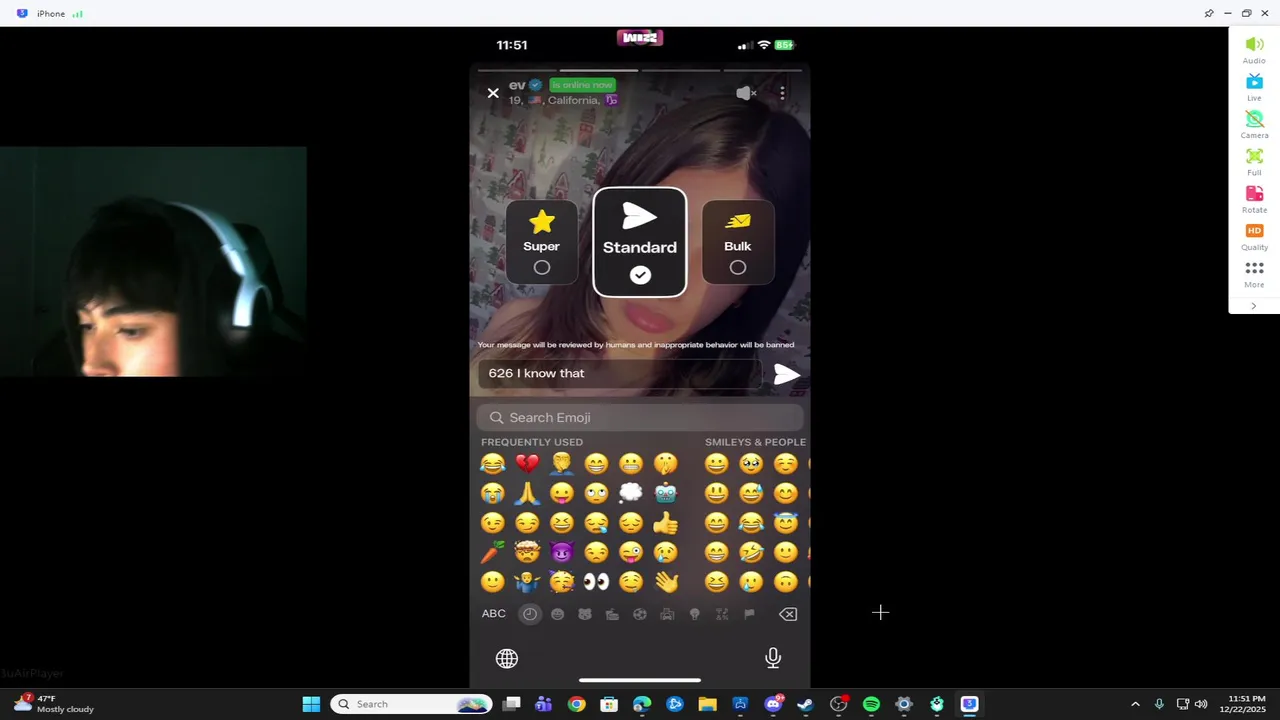Select the Standard message option
Viewport: 1280px width, 720px height.
pyautogui.click(x=640, y=242)
